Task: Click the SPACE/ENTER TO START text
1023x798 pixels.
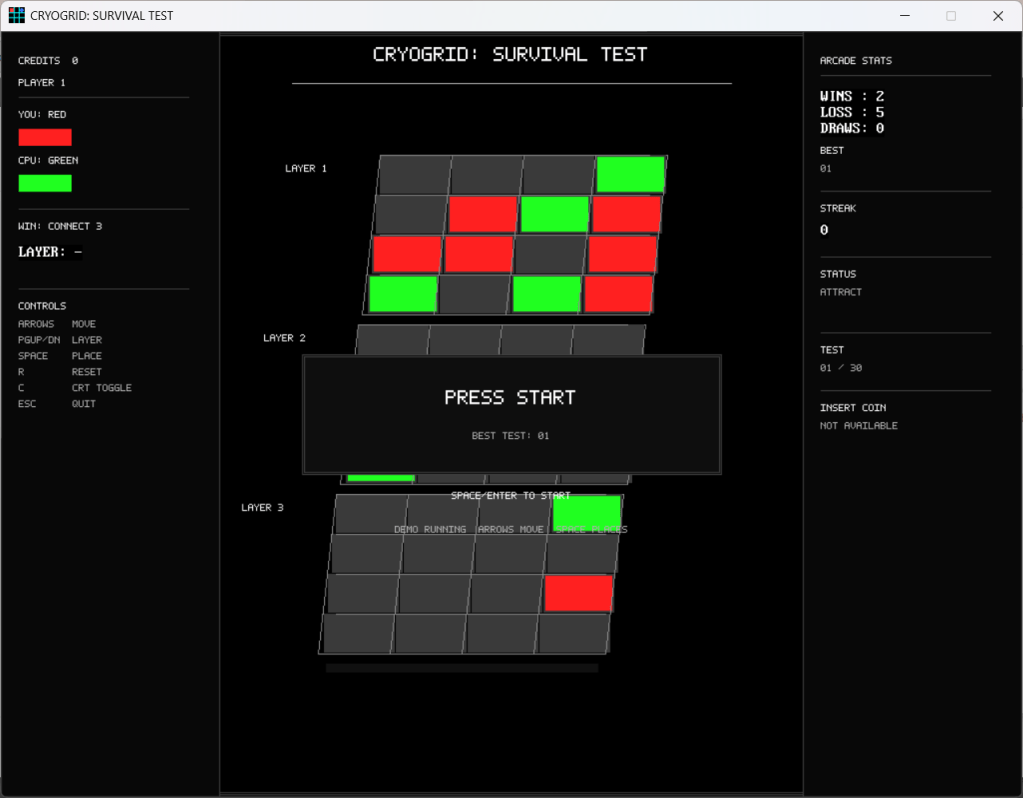Action: pos(510,496)
